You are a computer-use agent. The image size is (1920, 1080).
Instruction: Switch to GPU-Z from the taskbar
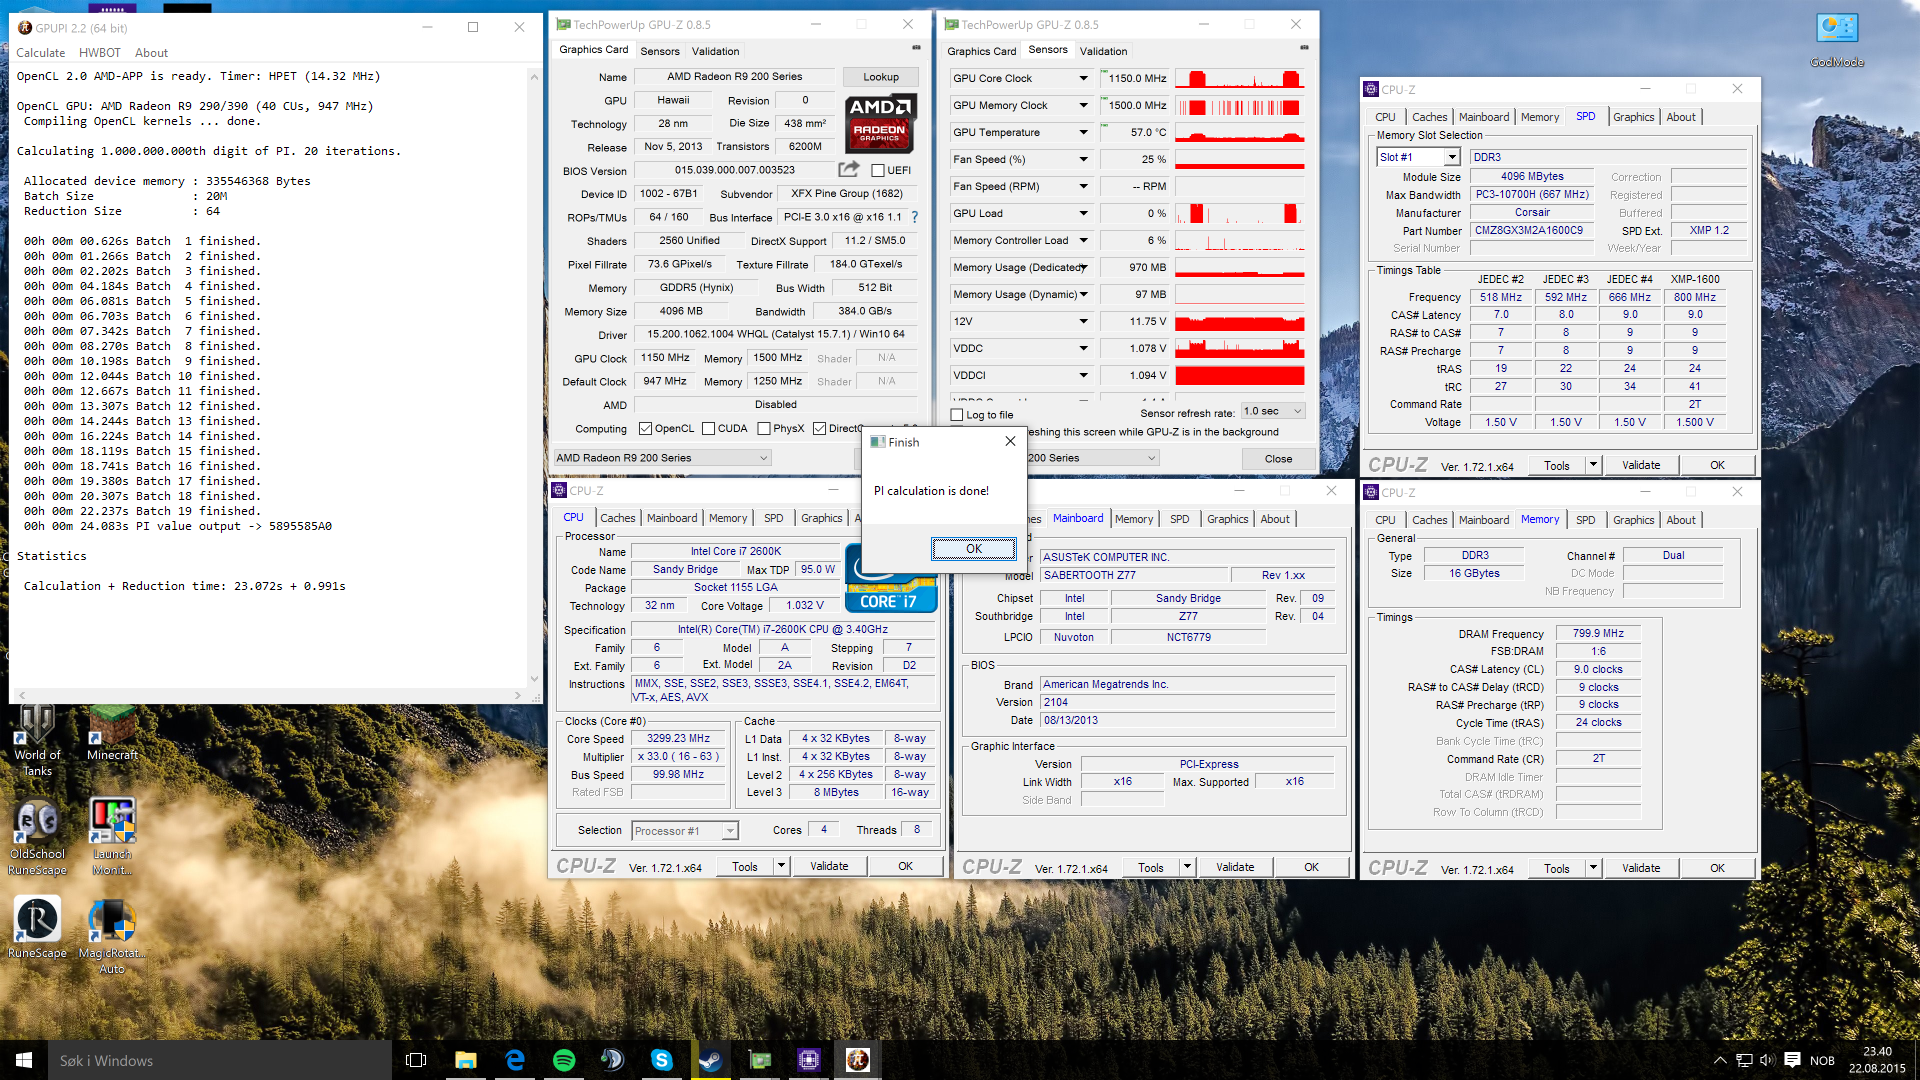(x=760, y=1060)
